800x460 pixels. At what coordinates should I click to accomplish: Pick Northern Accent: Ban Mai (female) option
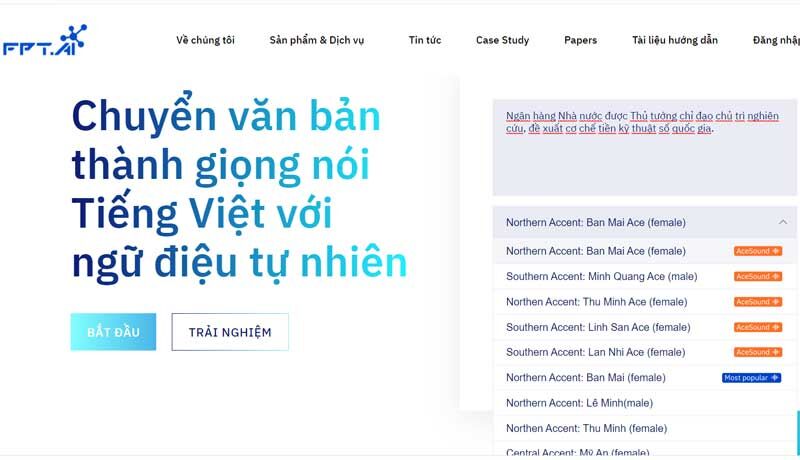click(x=645, y=378)
